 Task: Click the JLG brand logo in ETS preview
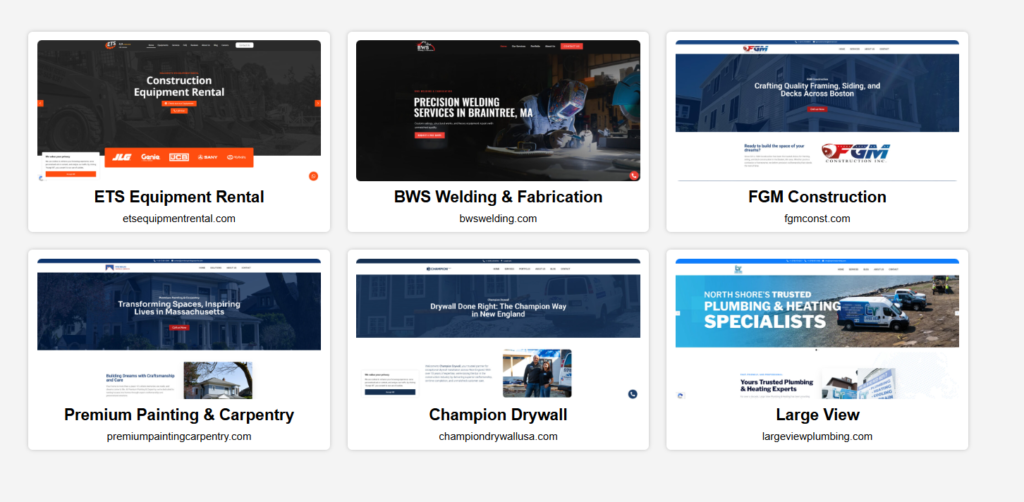point(121,157)
